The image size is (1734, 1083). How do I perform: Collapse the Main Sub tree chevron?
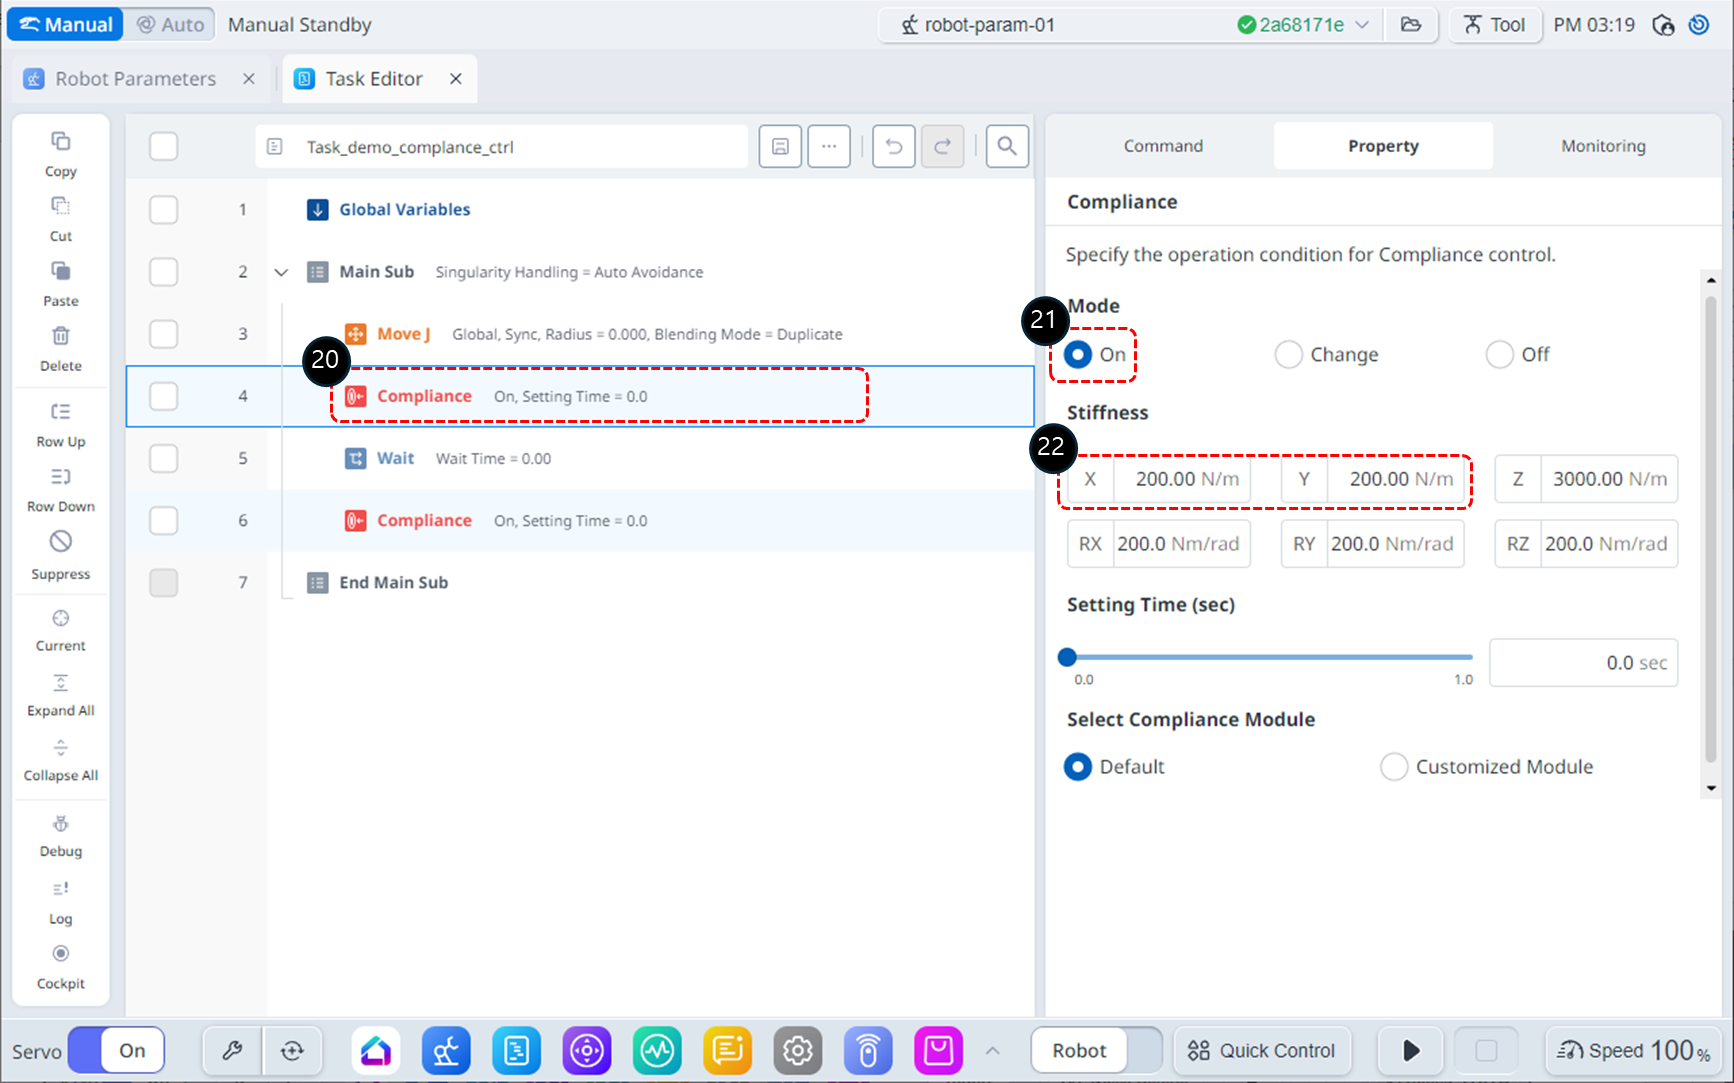pos(281,272)
